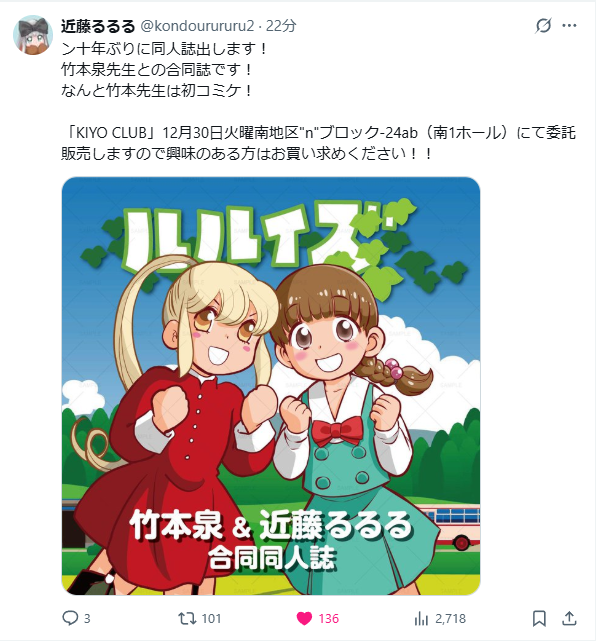Image resolution: width=598 pixels, height=641 pixels.
Task: Open 近藤るるる profile avatar picture
Action: coord(33,35)
